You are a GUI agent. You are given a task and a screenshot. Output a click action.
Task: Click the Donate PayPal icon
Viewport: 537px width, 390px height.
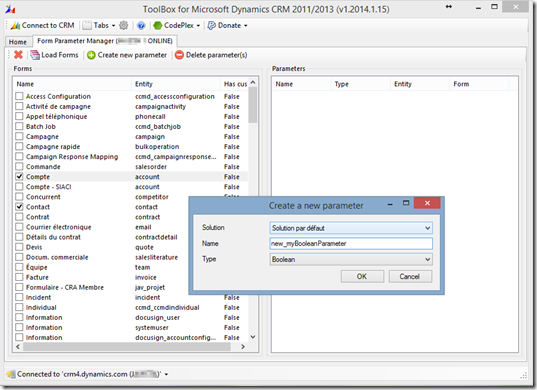point(212,25)
